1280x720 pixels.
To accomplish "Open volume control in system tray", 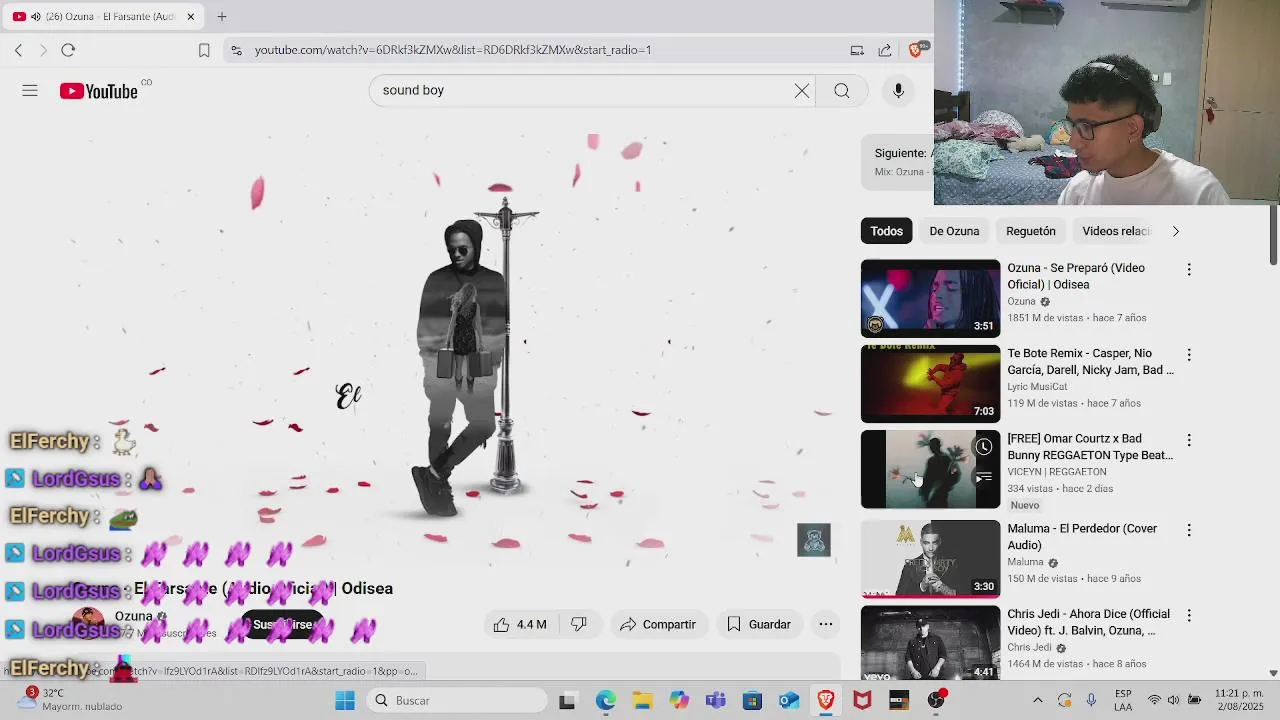I will [x=1173, y=700].
